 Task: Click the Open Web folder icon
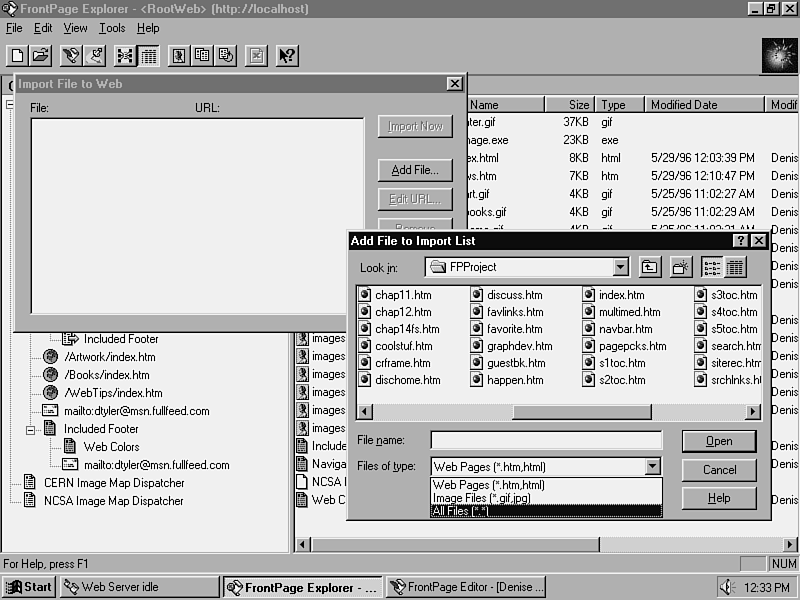click(x=40, y=56)
